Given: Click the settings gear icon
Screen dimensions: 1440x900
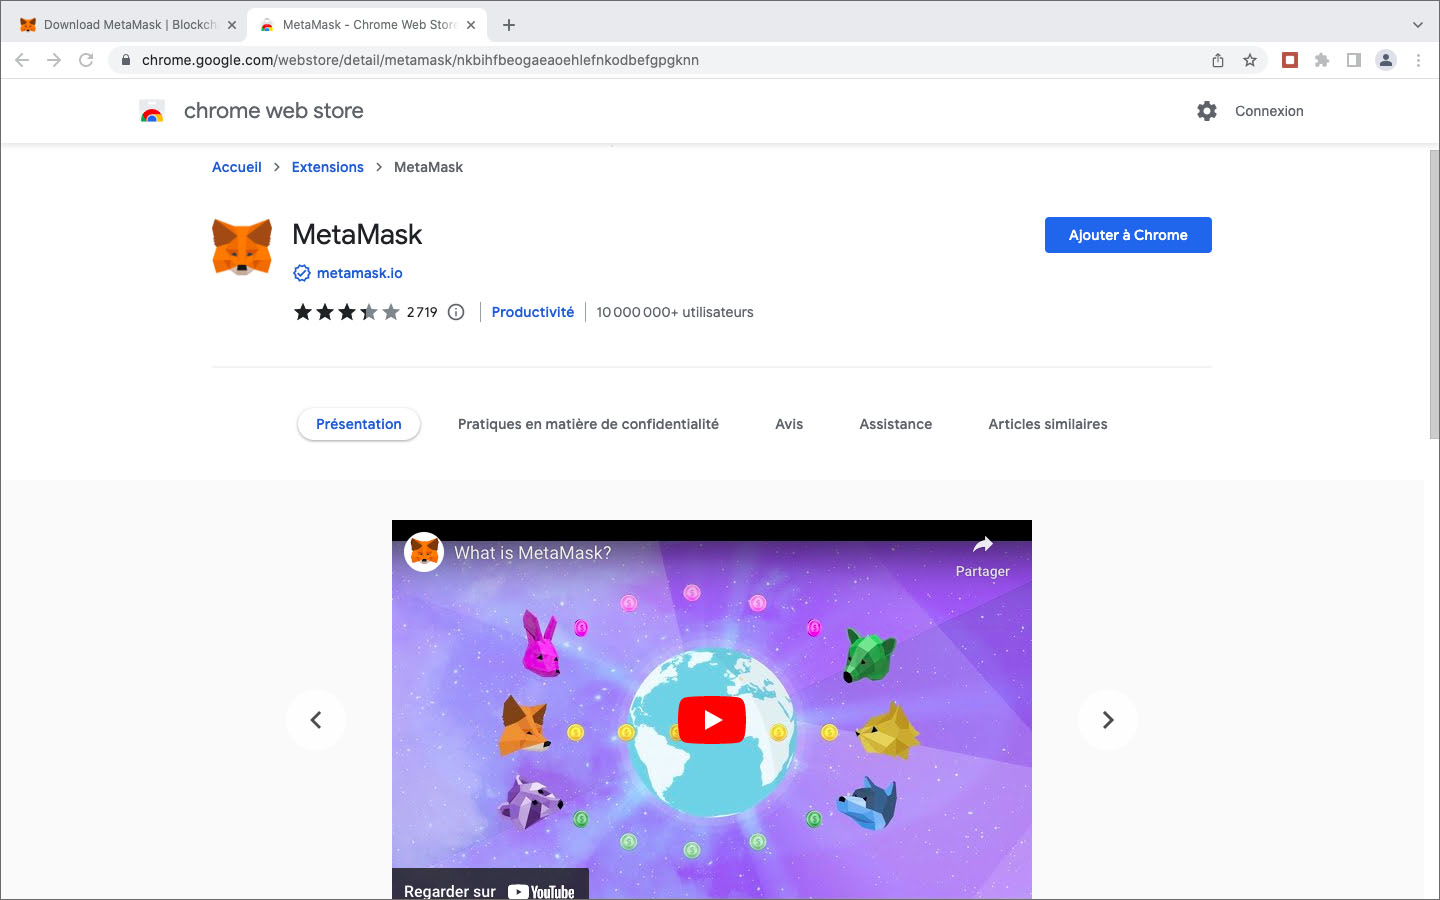Looking at the screenshot, I should click(1207, 111).
